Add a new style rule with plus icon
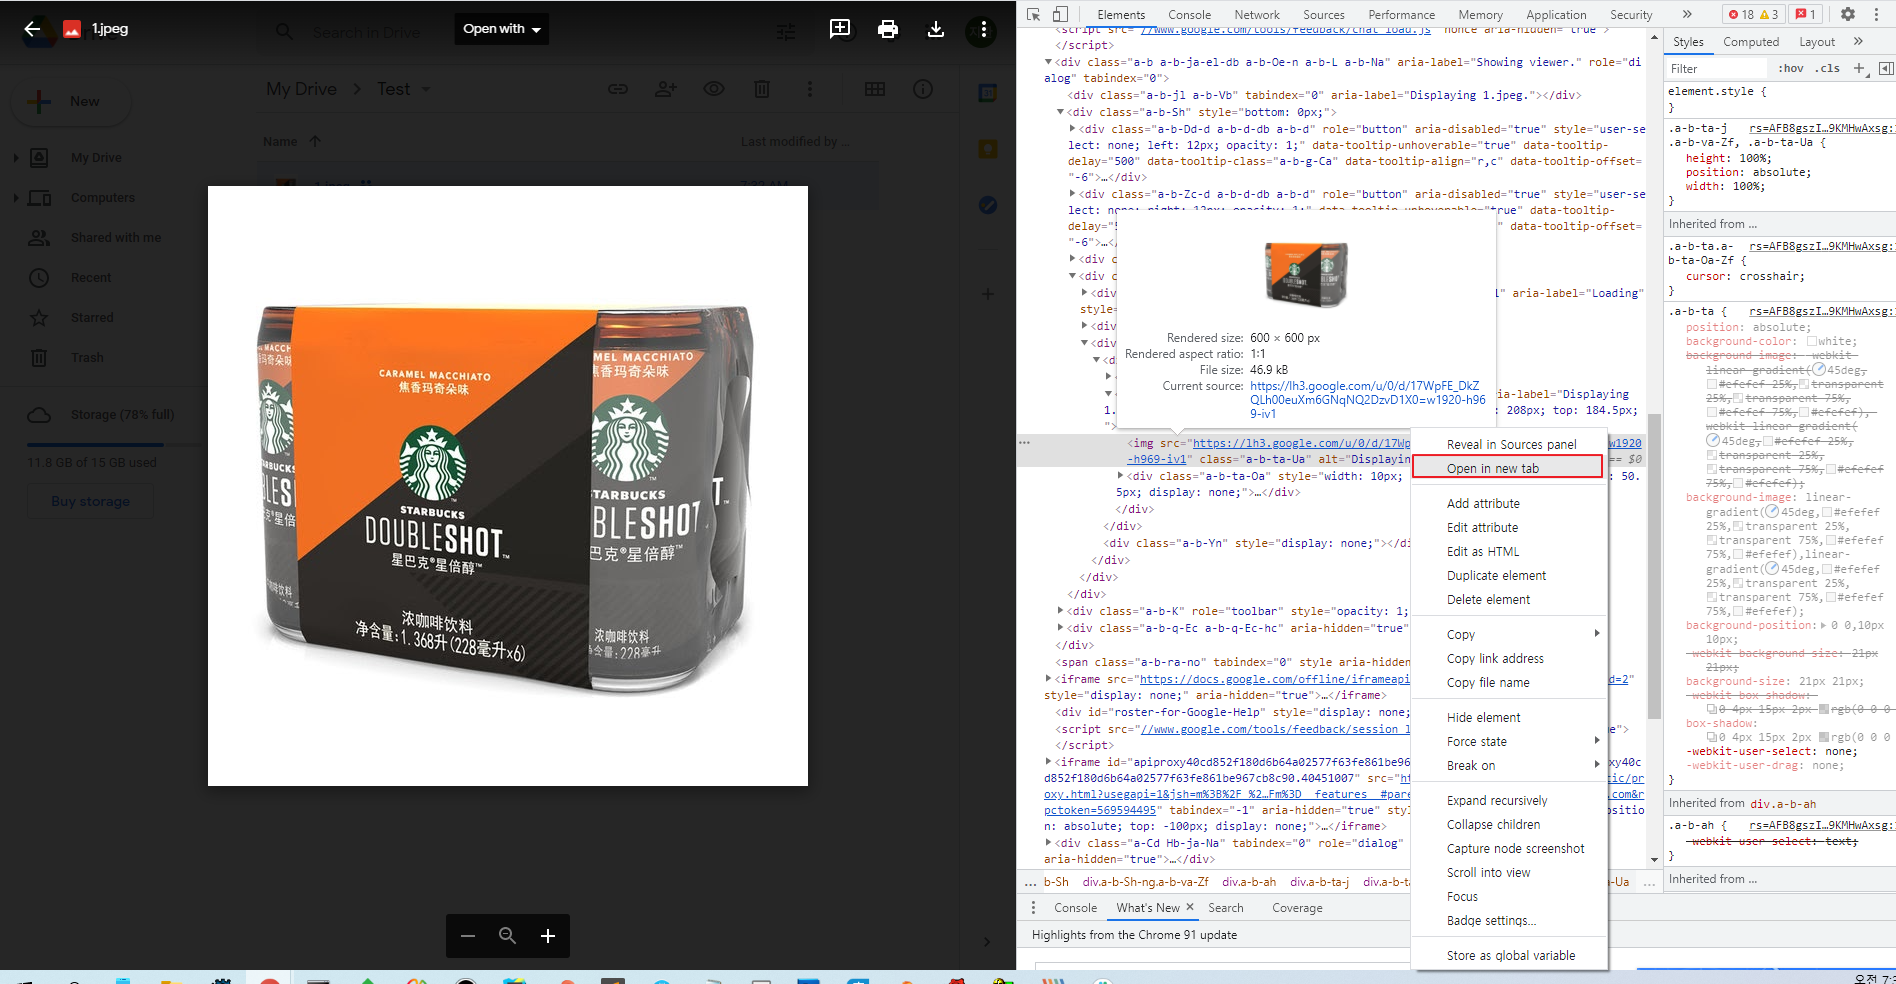1896x984 pixels. point(1859,69)
